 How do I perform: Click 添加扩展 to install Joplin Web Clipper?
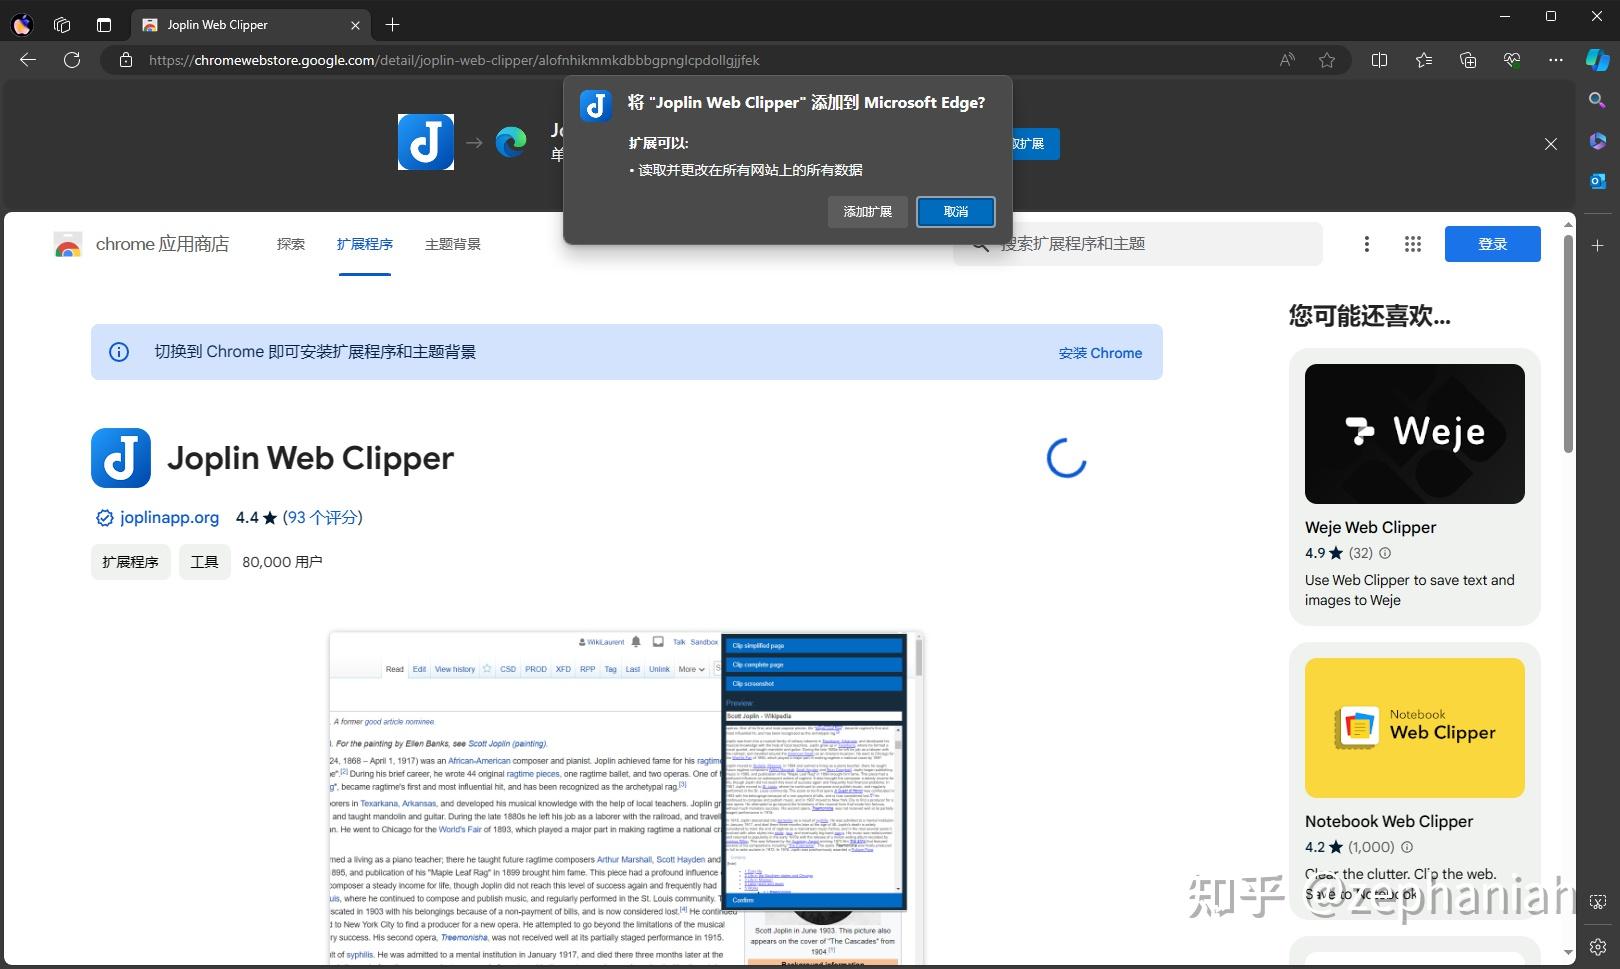click(x=867, y=211)
